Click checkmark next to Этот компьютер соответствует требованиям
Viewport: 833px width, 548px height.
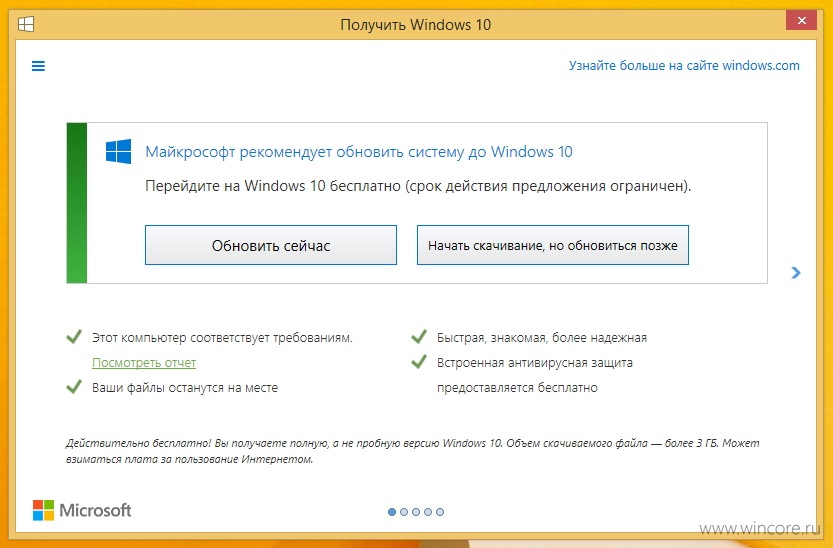click(x=74, y=337)
